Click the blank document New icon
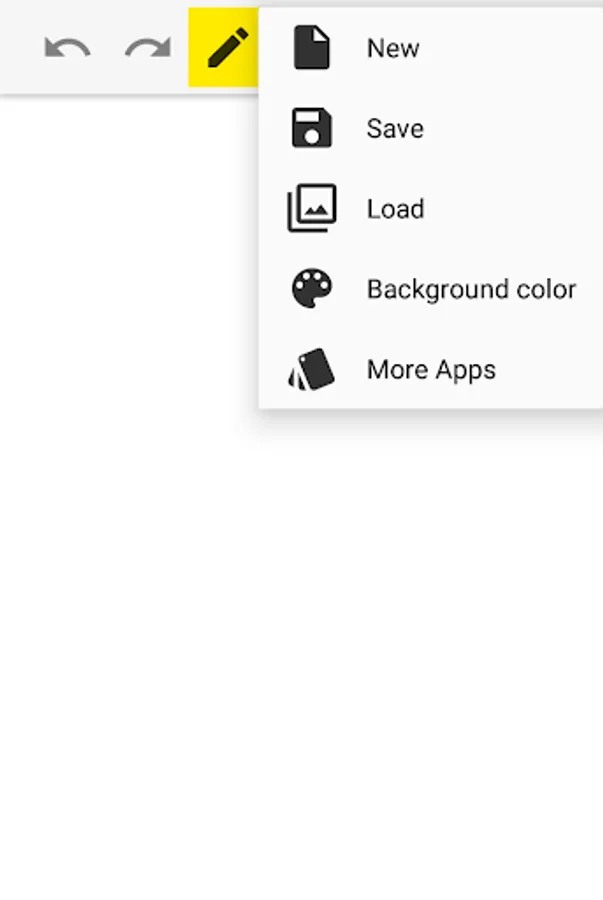The image size is (603, 900). 312,48
